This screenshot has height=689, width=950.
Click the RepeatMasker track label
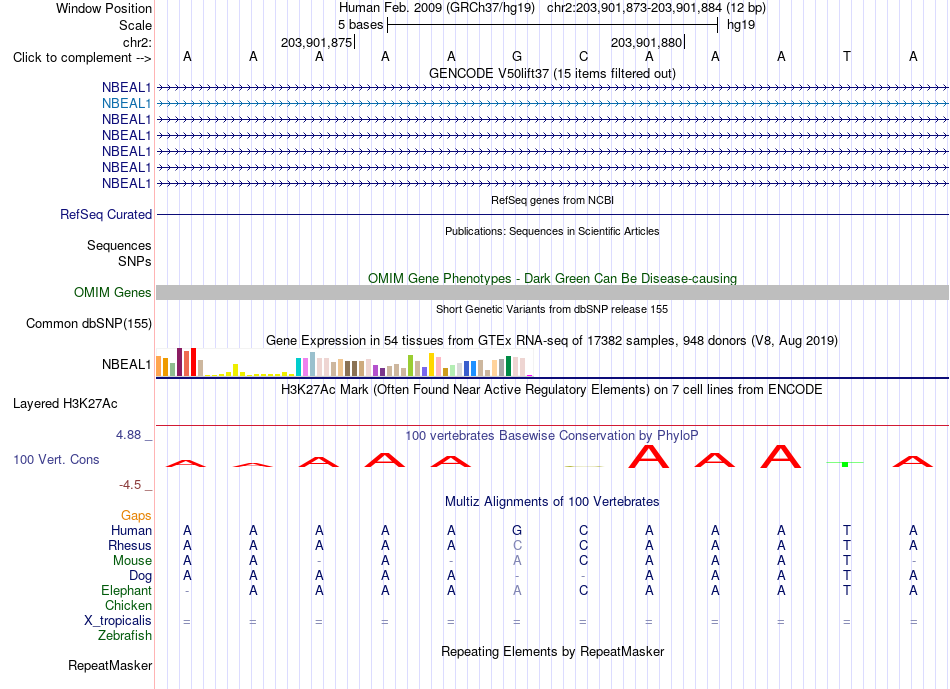point(110,665)
